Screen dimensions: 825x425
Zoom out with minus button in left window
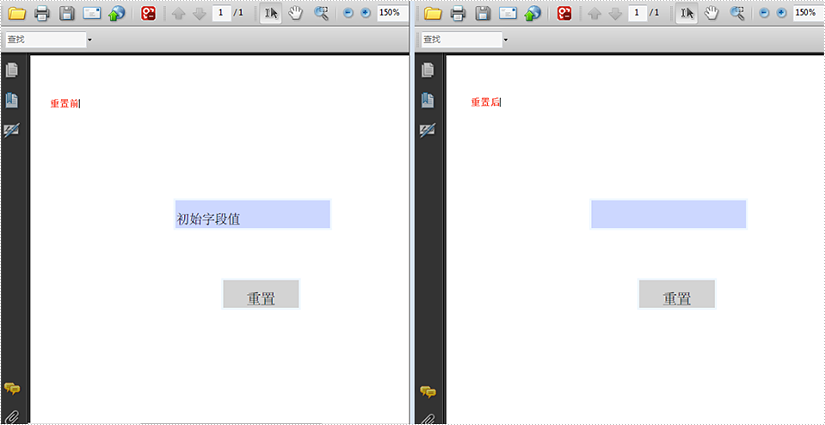pyautogui.click(x=348, y=13)
